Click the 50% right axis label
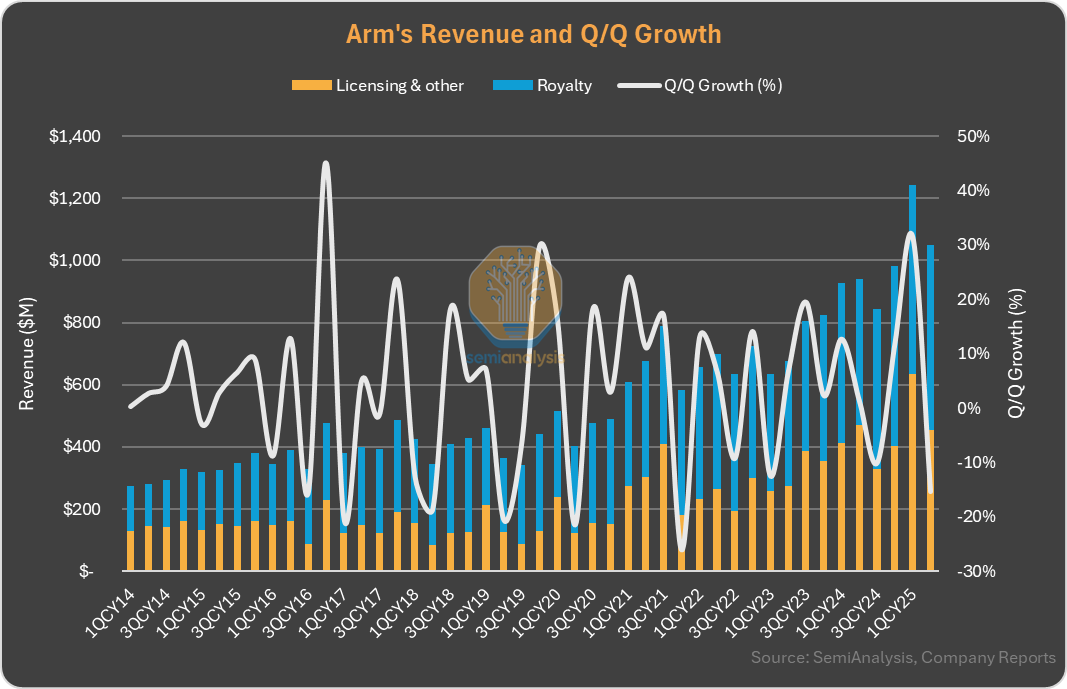Viewport: 1067px width, 689px height. pyautogui.click(x=973, y=136)
